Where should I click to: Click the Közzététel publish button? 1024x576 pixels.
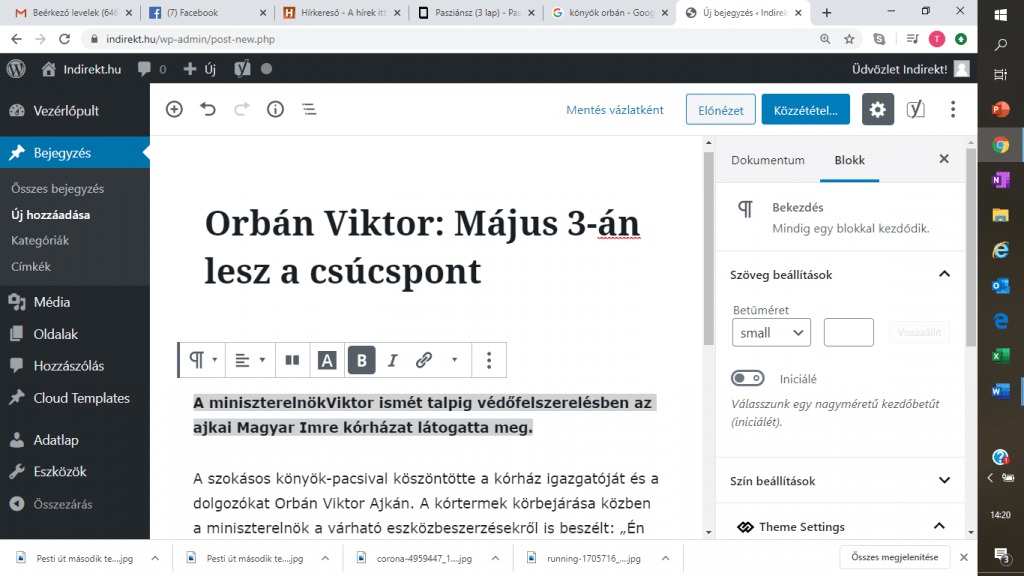click(806, 110)
